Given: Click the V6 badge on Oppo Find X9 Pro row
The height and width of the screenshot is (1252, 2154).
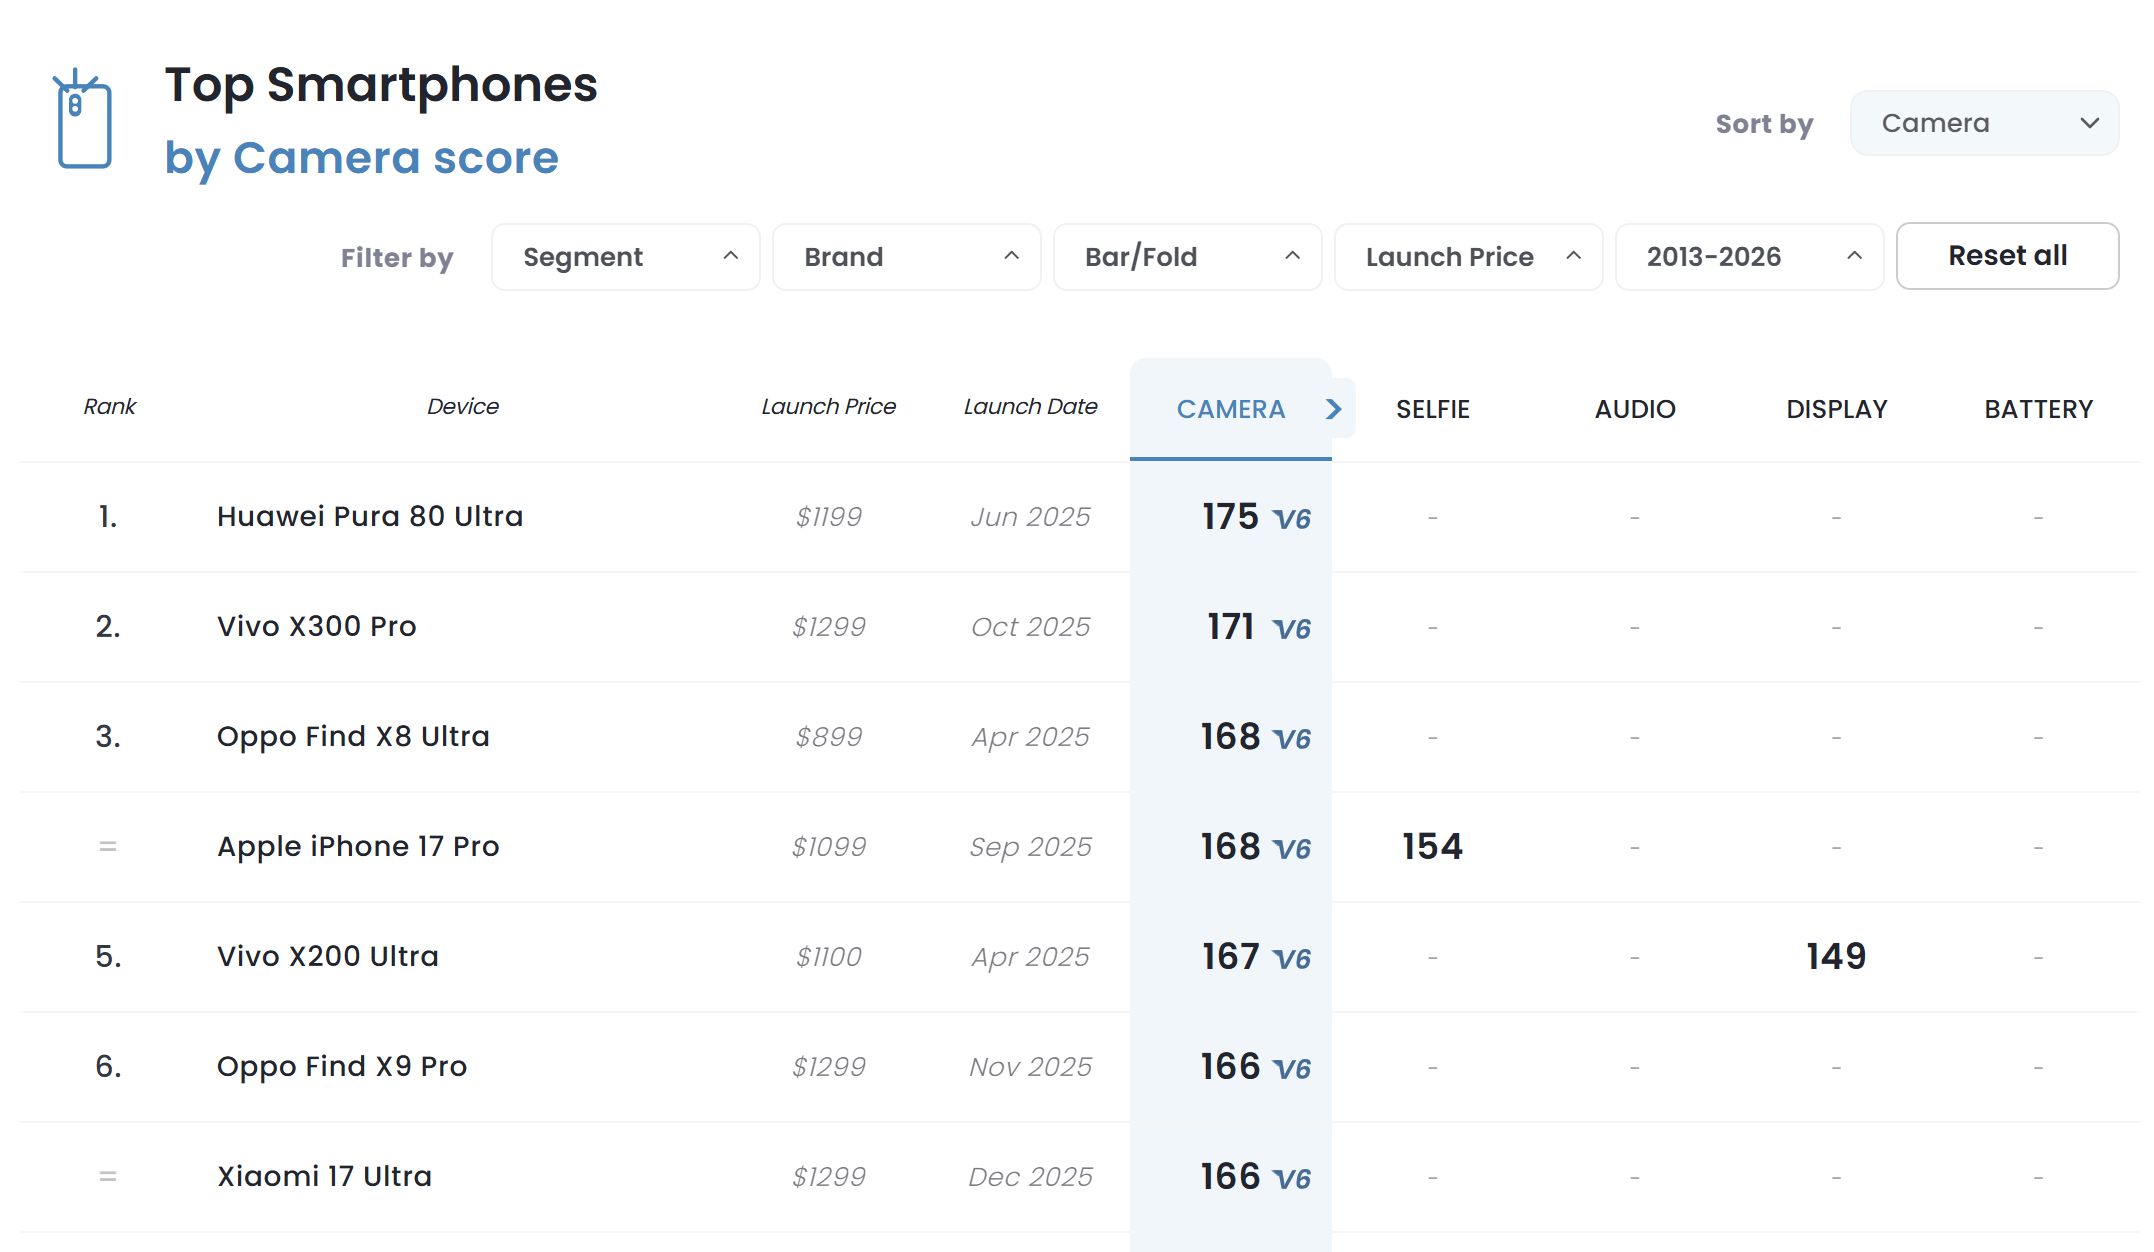Looking at the screenshot, I should pyautogui.click(x=1292, y=1070).
